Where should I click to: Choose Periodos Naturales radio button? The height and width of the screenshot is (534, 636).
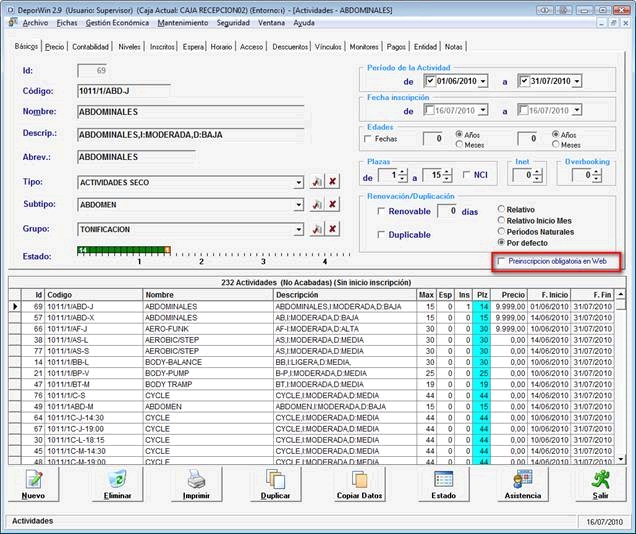click(501, 231)
